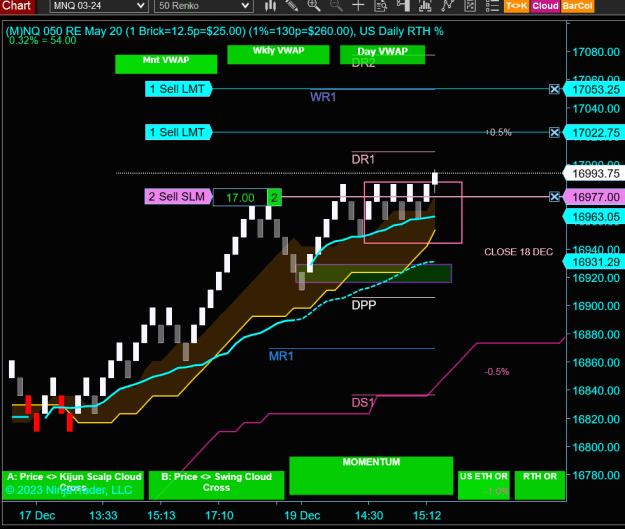Cancel the 17022.75 sell limit order
Viewport: 625px width, 529px height.
click(x=554, y=132)
